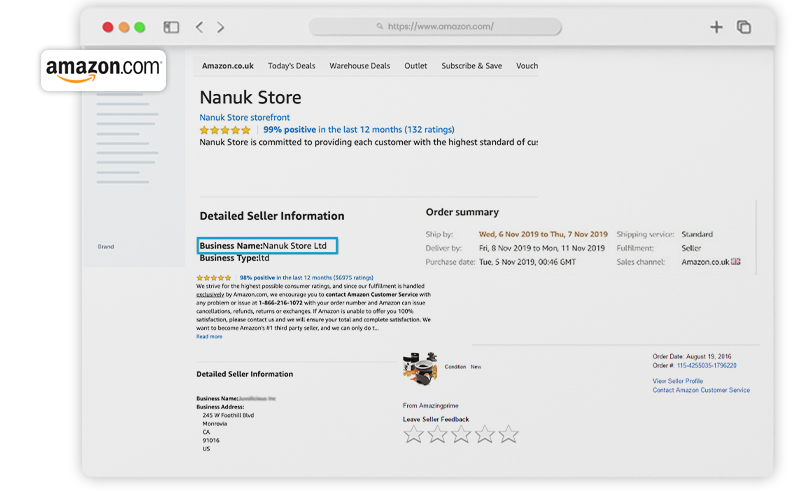Image resolution: width=800 pixels, height=500 pixels.
Task: Rate seller five stars
Action: (509, 435)
